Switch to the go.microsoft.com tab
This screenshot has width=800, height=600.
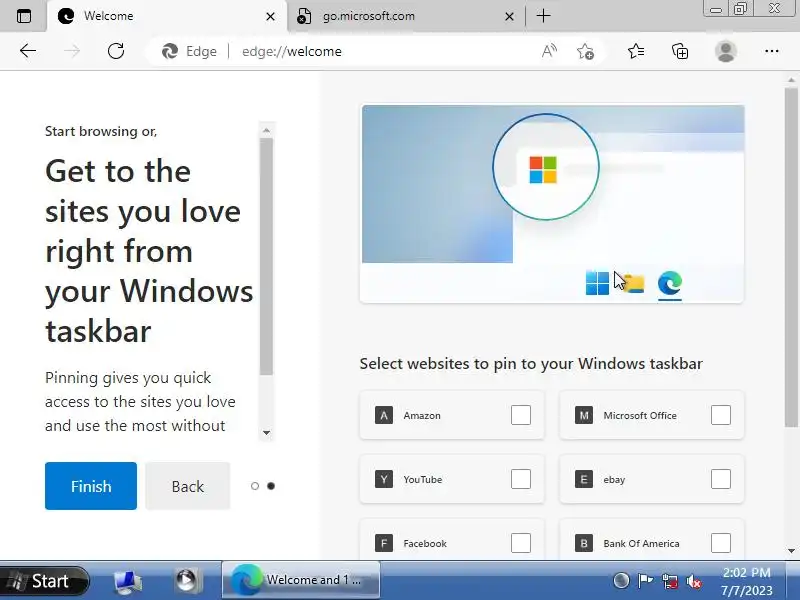click(406, 16)
